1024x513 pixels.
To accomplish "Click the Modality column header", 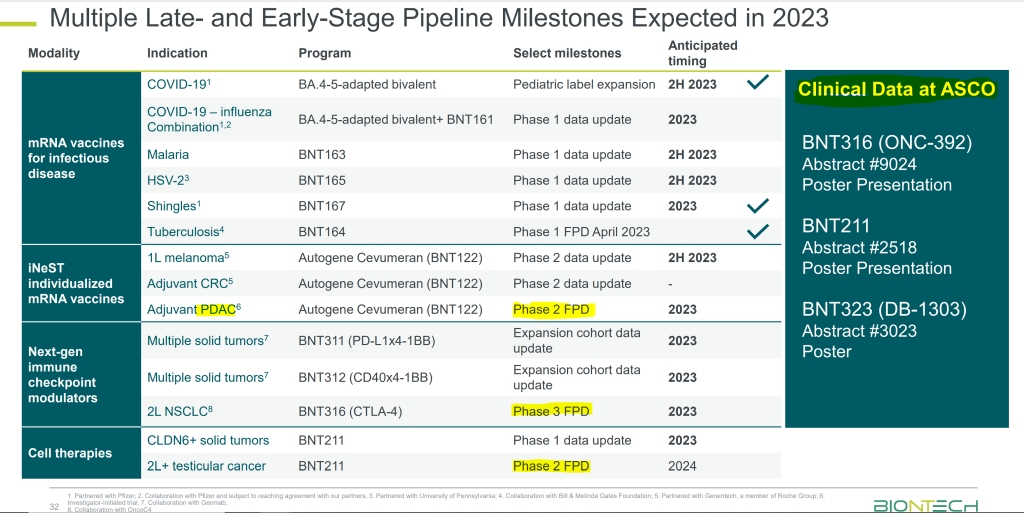I will [x=54, y=53].
